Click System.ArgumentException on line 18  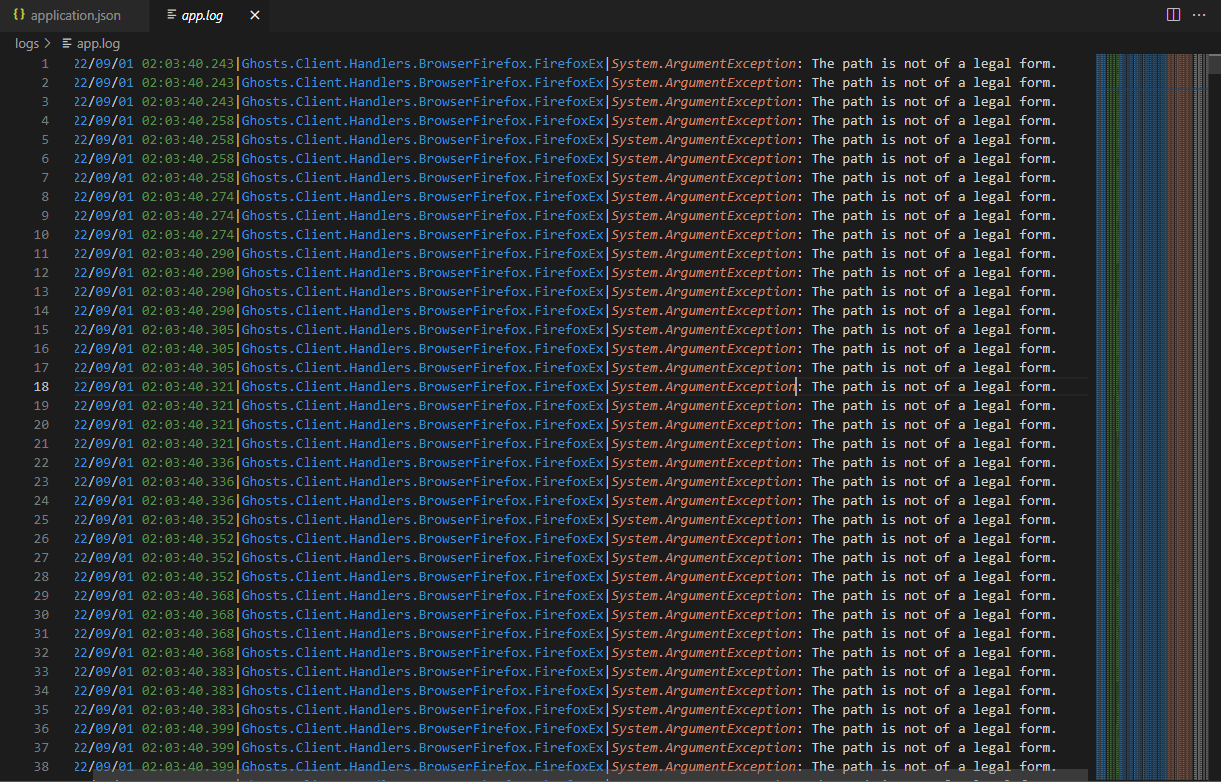(704, 387)
